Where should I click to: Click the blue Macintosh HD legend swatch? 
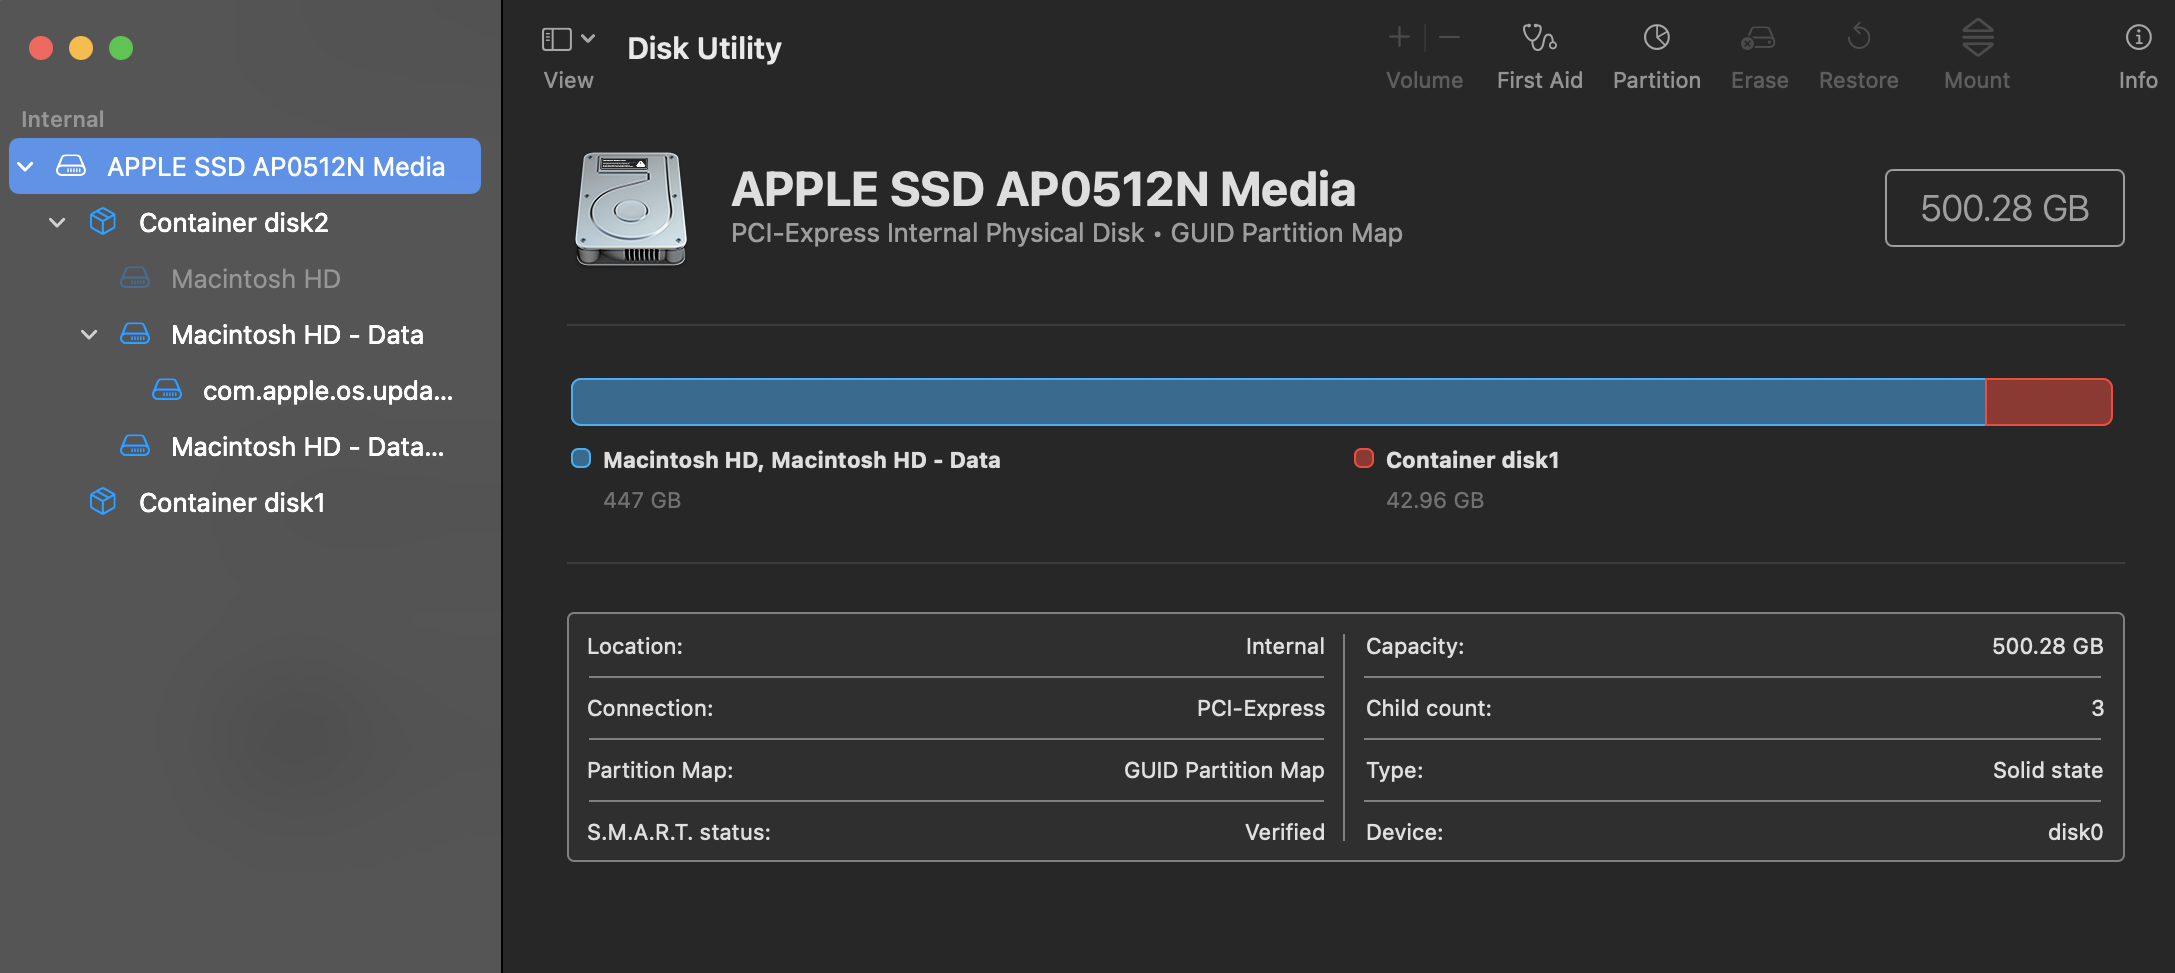(x=581, y=459)
